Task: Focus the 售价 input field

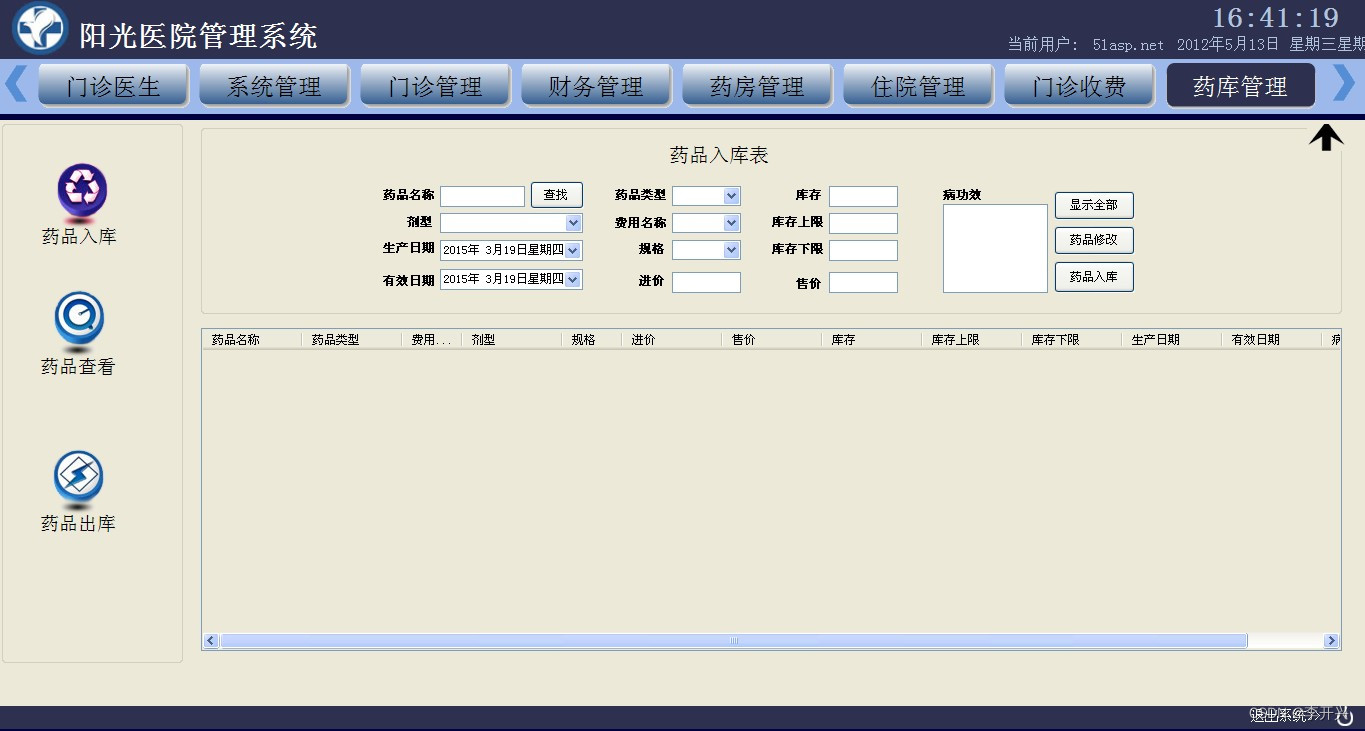Action: tap(863, 283)
